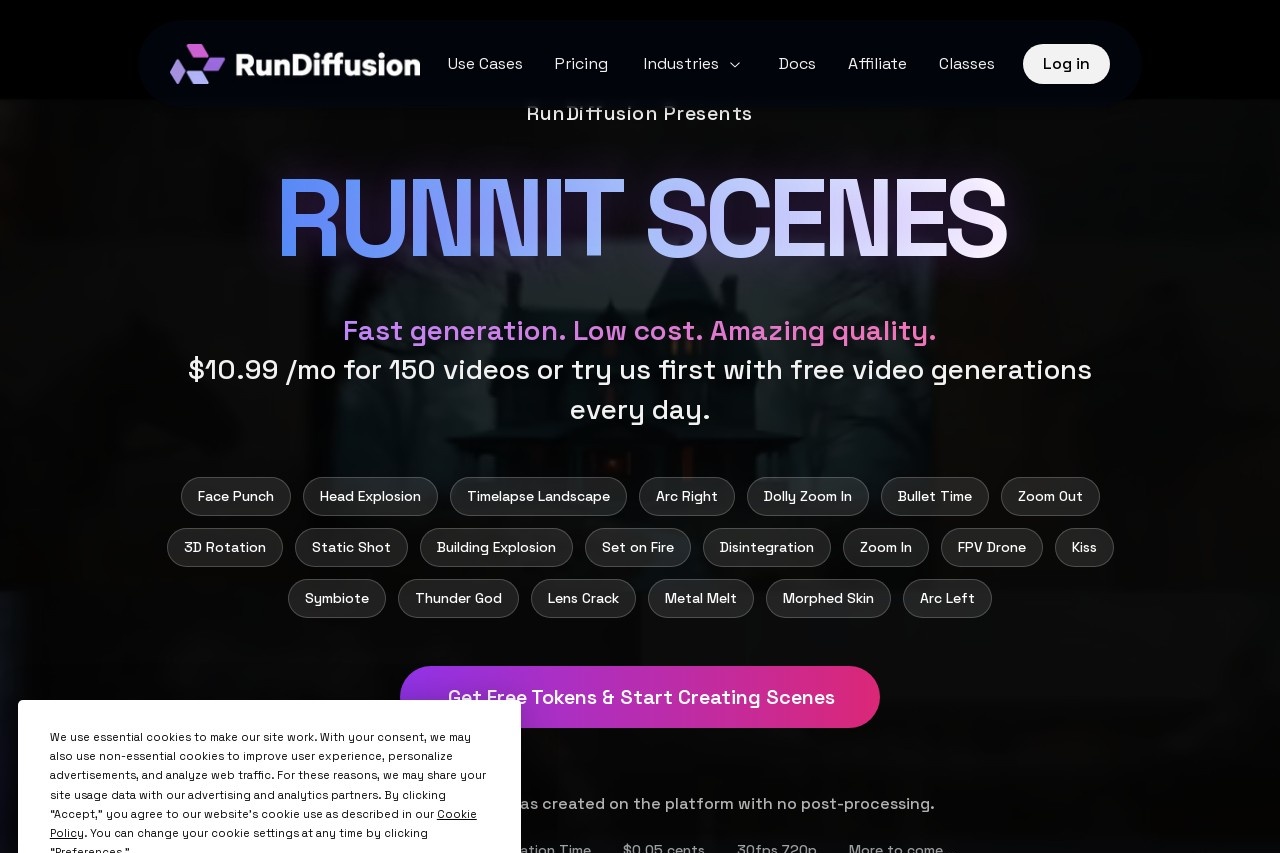Image resolution: width=1280 pixels, height=853 pixels.
Task: Choose the Morphed Skin tag
Action: 828,598
